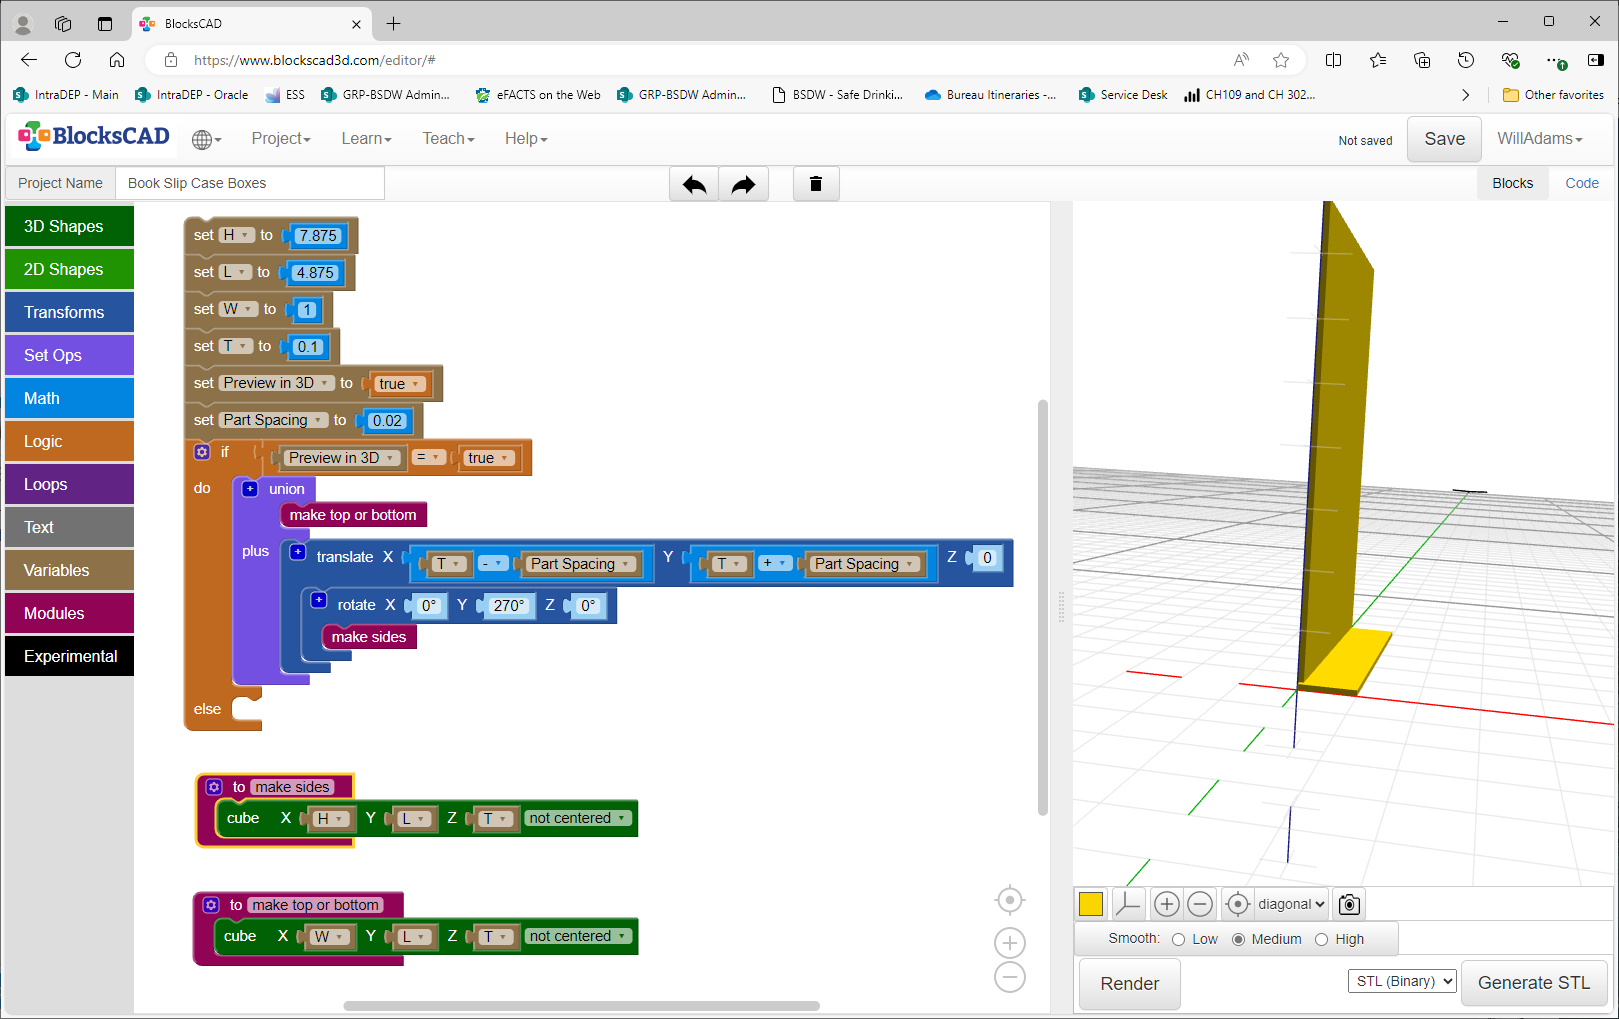
Task: Toggle the axes display icon
Action: tap(1128, 904)
